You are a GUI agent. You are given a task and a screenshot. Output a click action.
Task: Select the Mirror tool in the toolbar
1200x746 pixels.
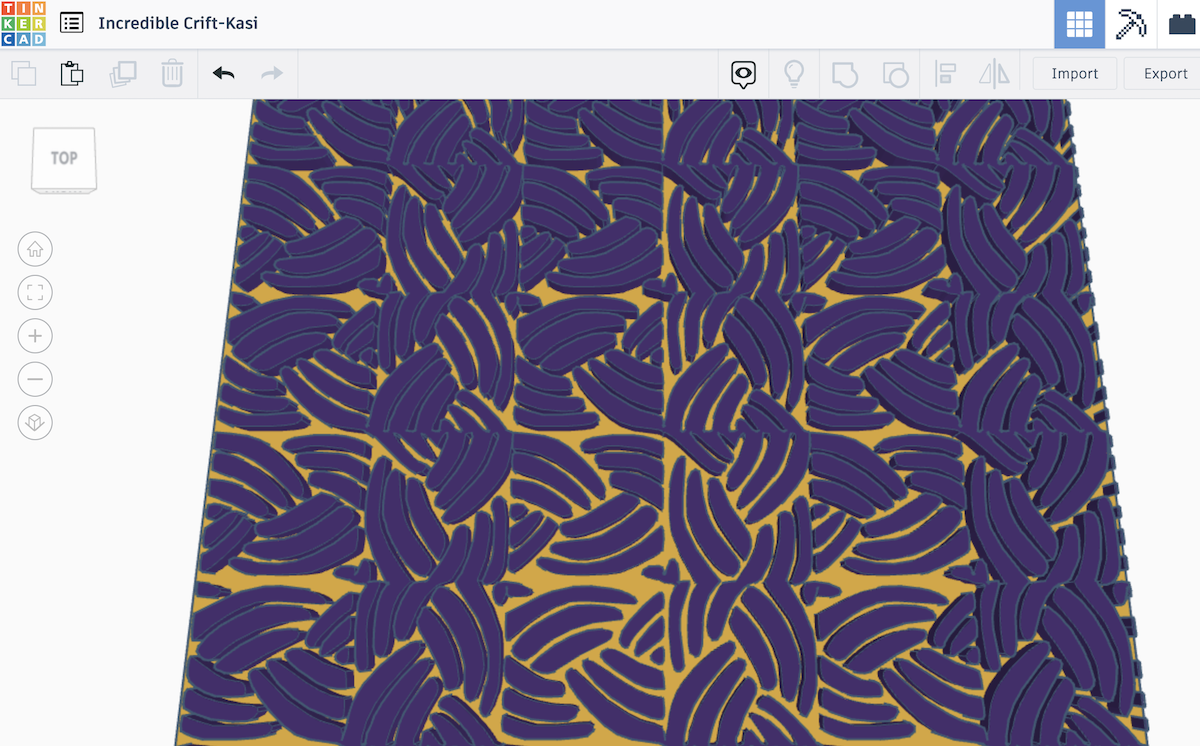[x=995, y=73]
